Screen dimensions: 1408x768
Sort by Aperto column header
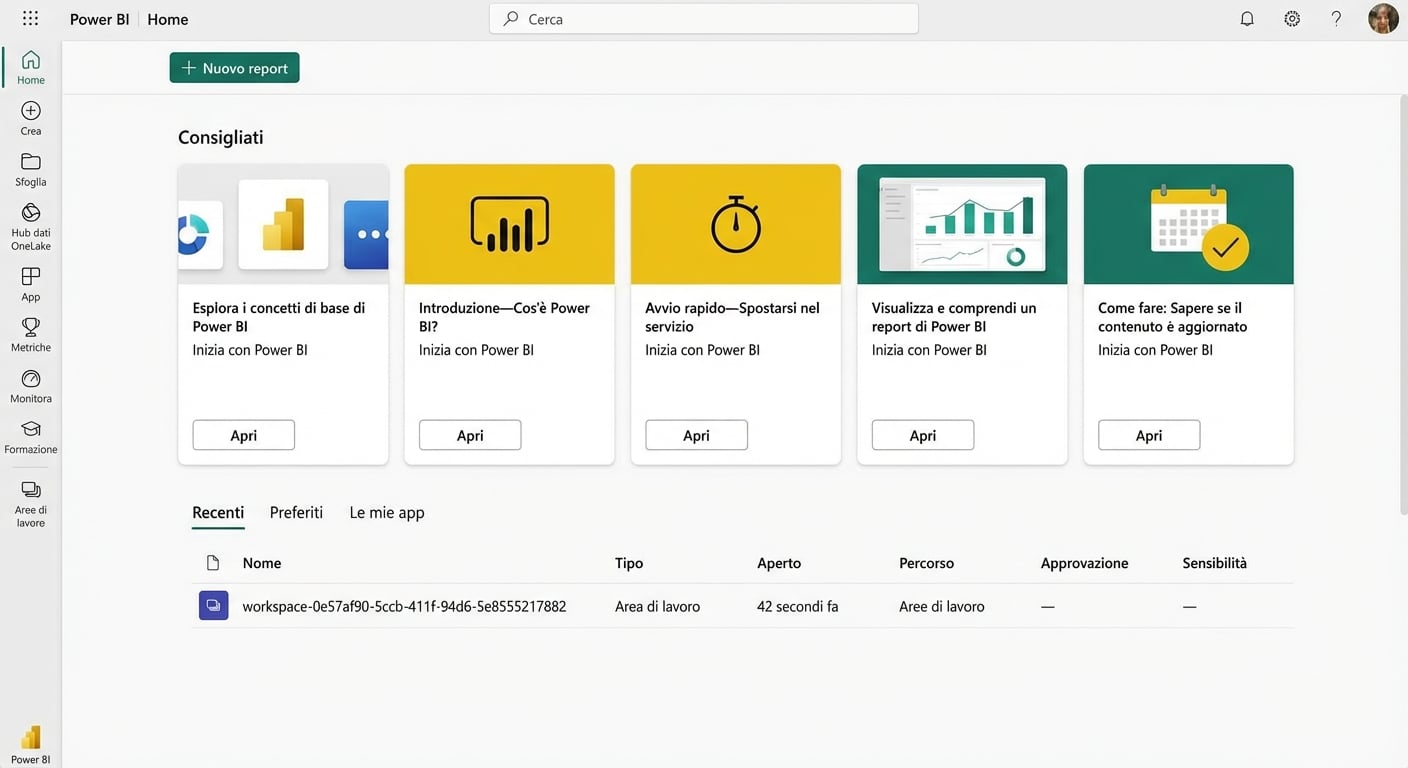779,563
